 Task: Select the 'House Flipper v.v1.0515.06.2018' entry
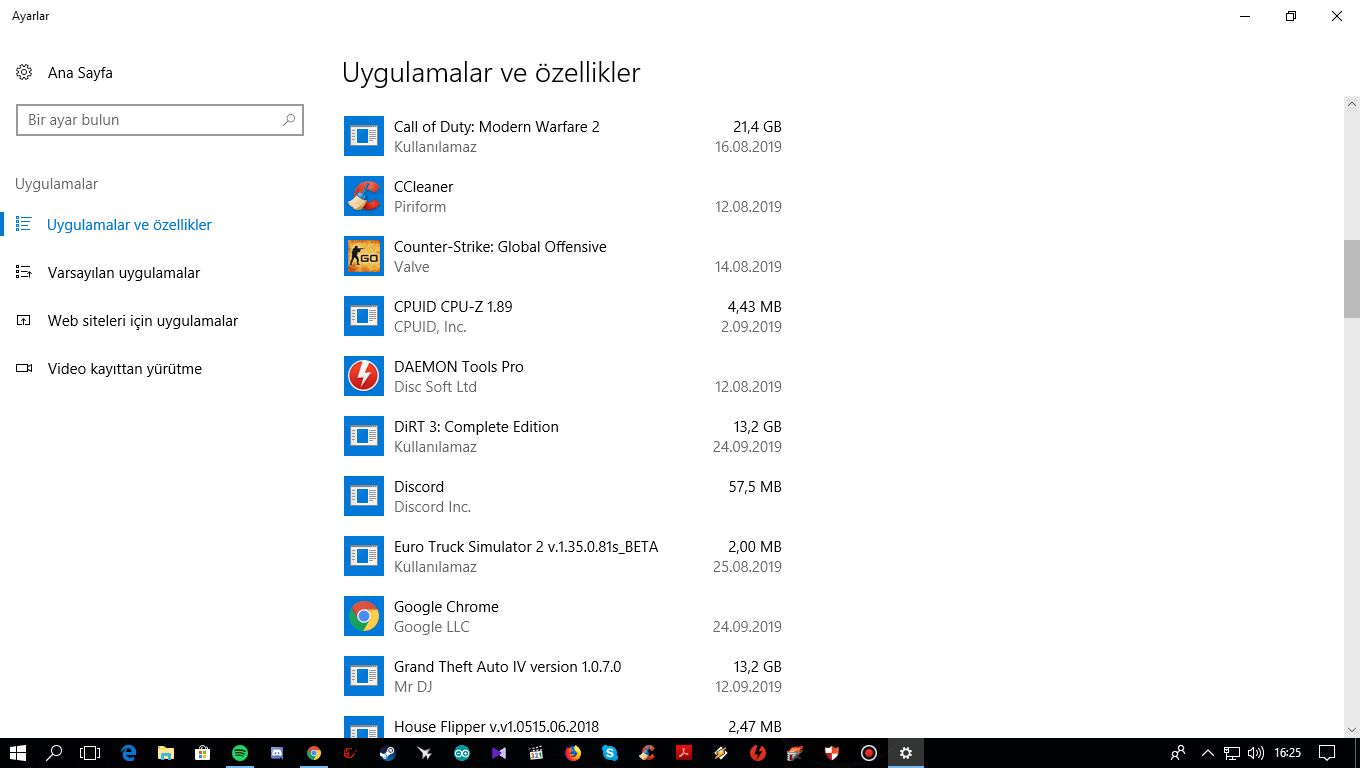pyautogui.click(x=496, y=727)
